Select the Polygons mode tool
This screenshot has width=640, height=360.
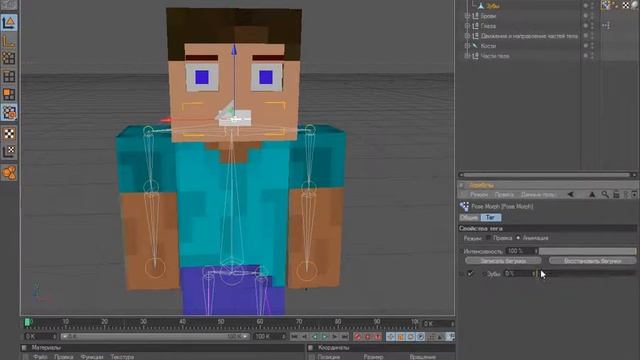(9, 94)
